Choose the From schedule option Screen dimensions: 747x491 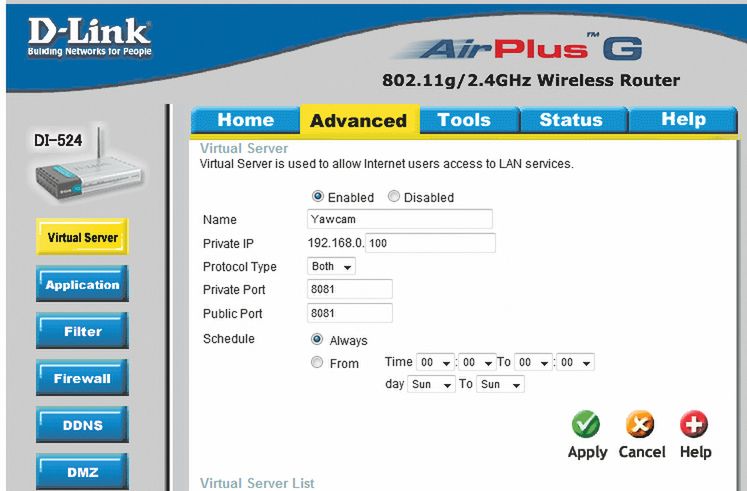[x=317, y=362]
